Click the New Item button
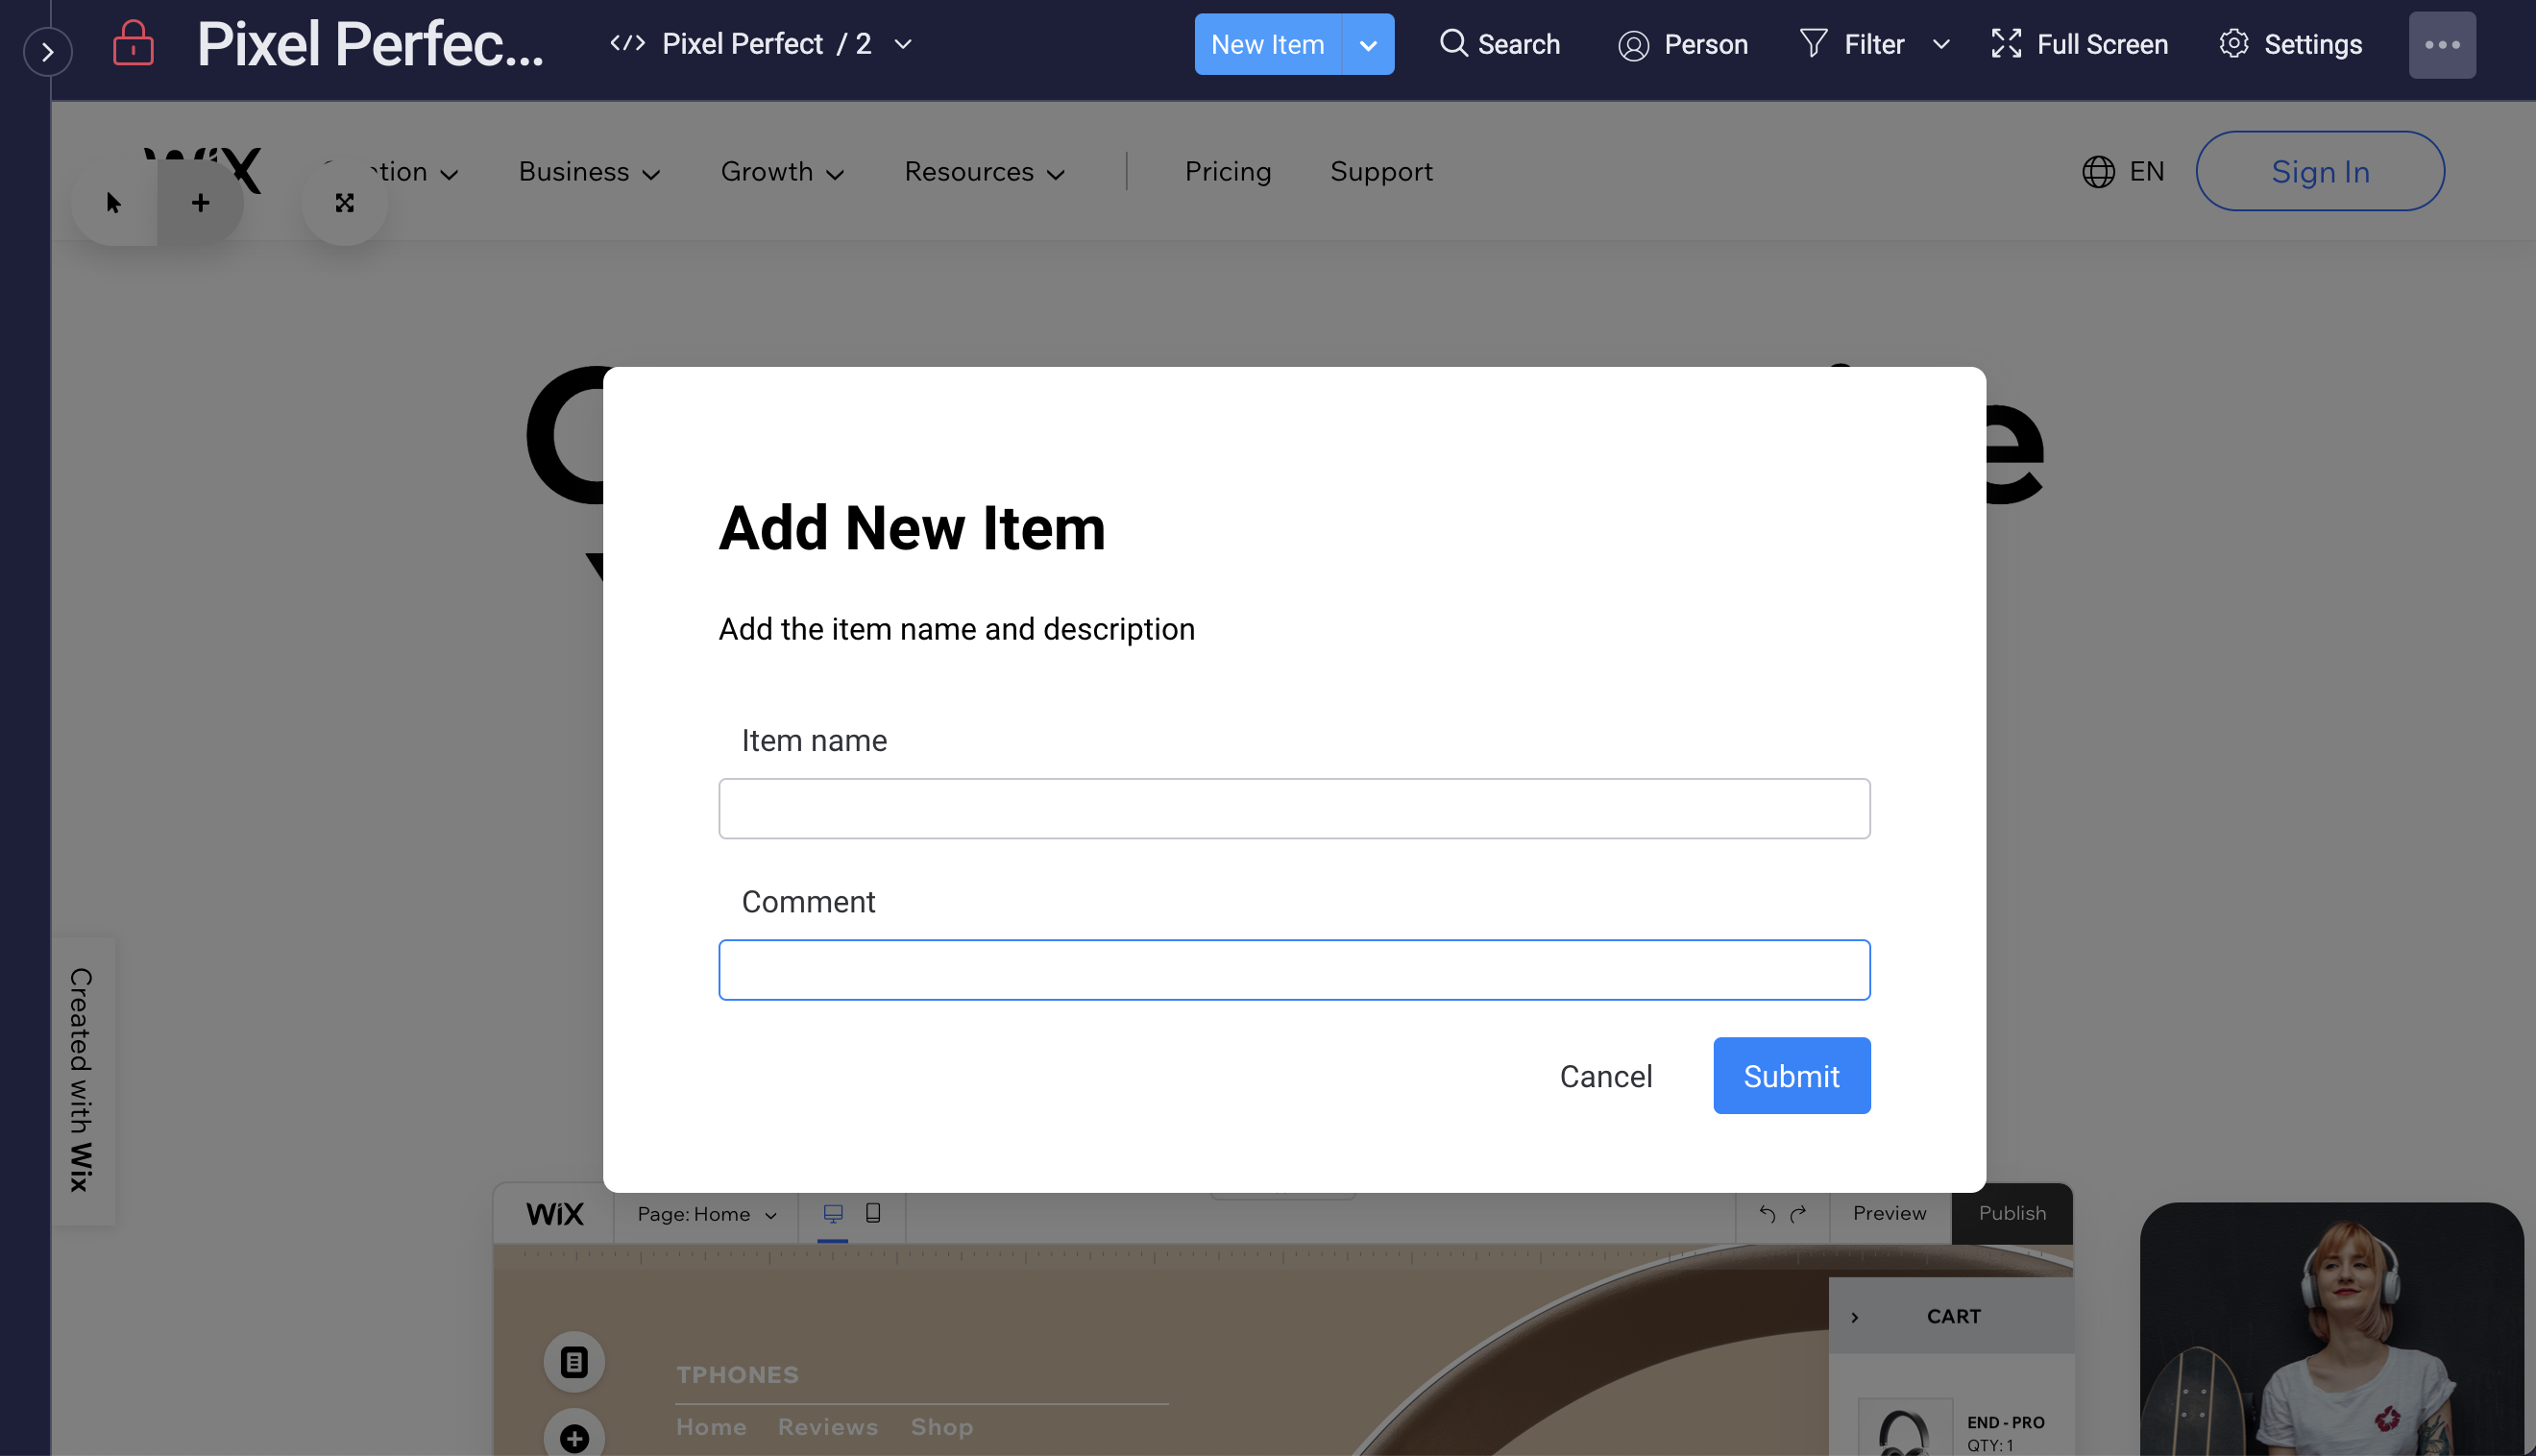 (1267, 44)
